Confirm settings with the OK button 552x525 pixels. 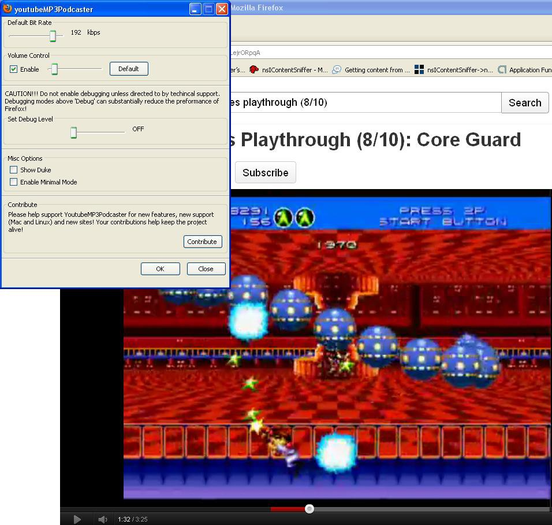160,269
